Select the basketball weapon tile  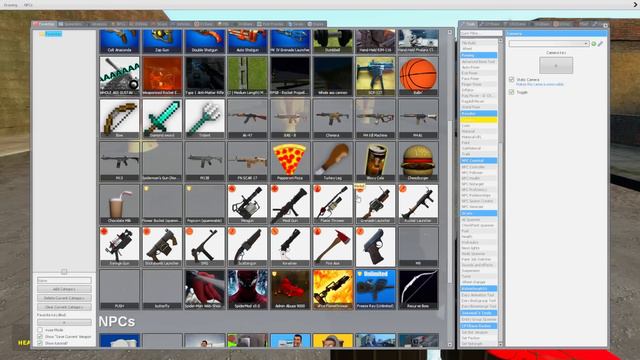(418, 76)
